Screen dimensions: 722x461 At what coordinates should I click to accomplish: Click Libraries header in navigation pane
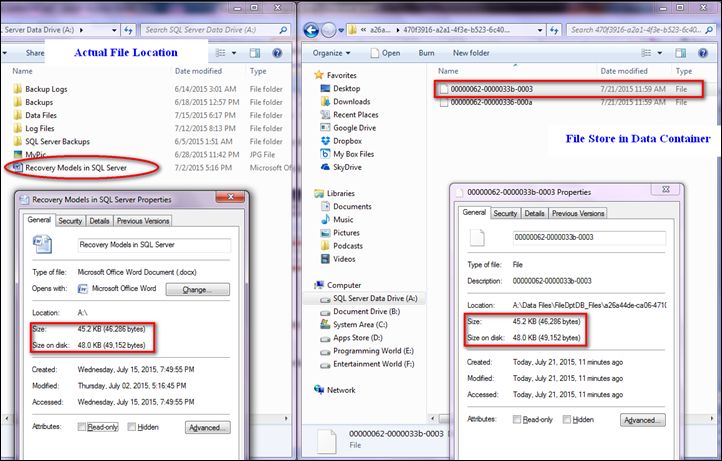(340, 193)
